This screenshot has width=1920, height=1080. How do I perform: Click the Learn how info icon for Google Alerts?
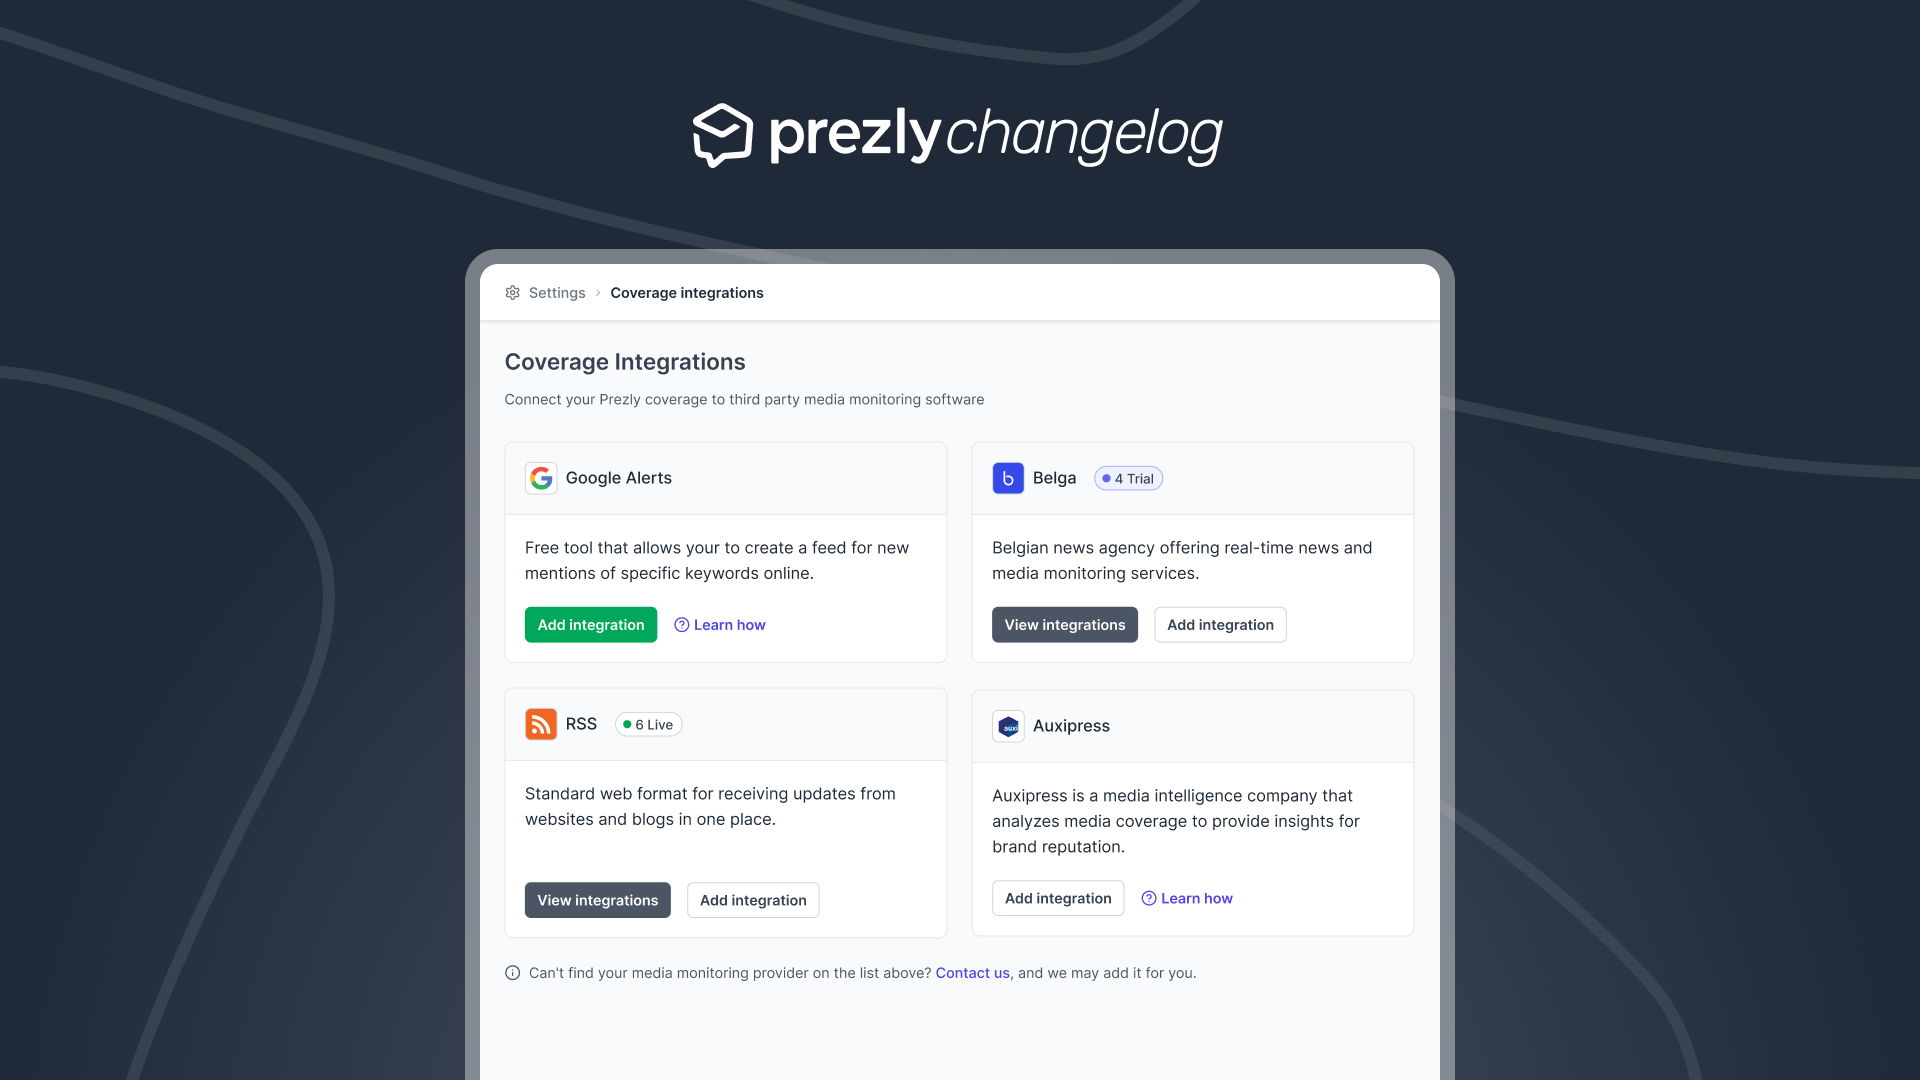tap(680, 624)
